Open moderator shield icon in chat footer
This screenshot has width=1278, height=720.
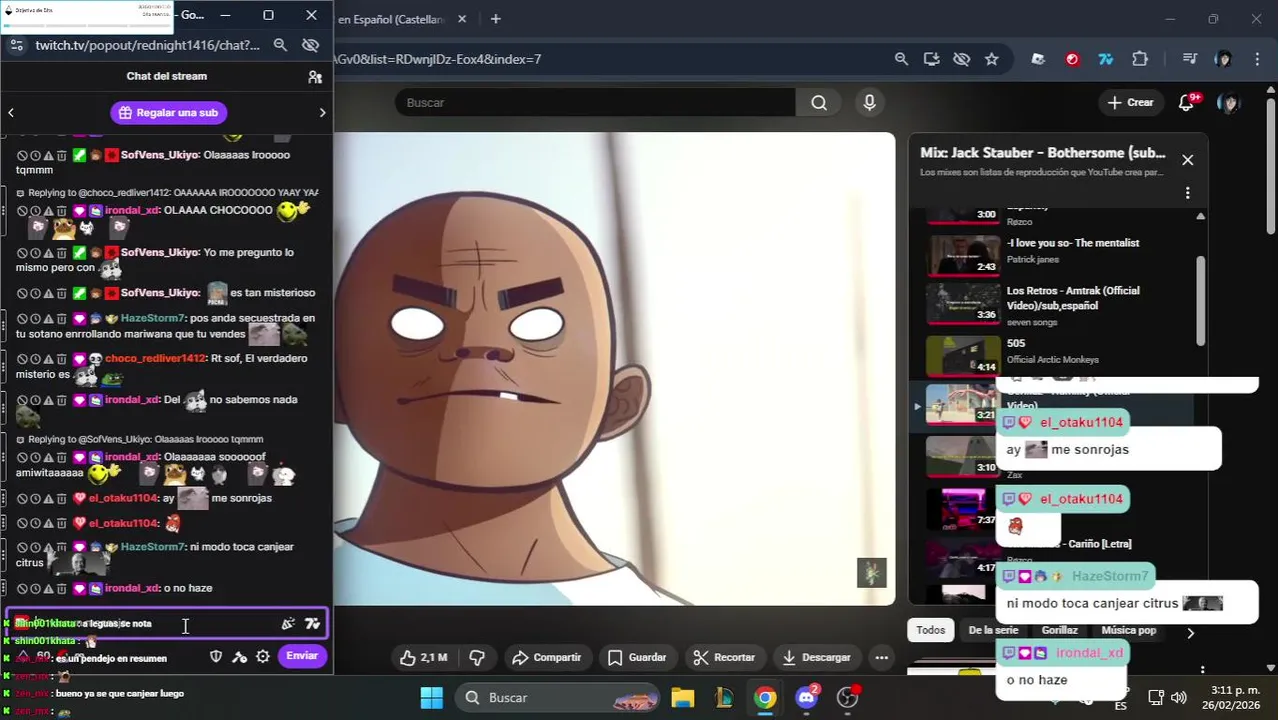[215, 657]
